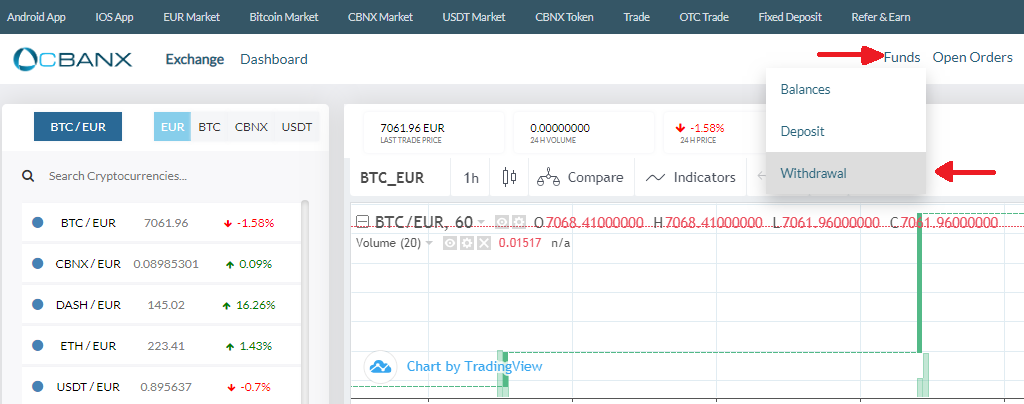Select Balances from Funds menu
1024x404 pixels.
click(x=846, y=89)
